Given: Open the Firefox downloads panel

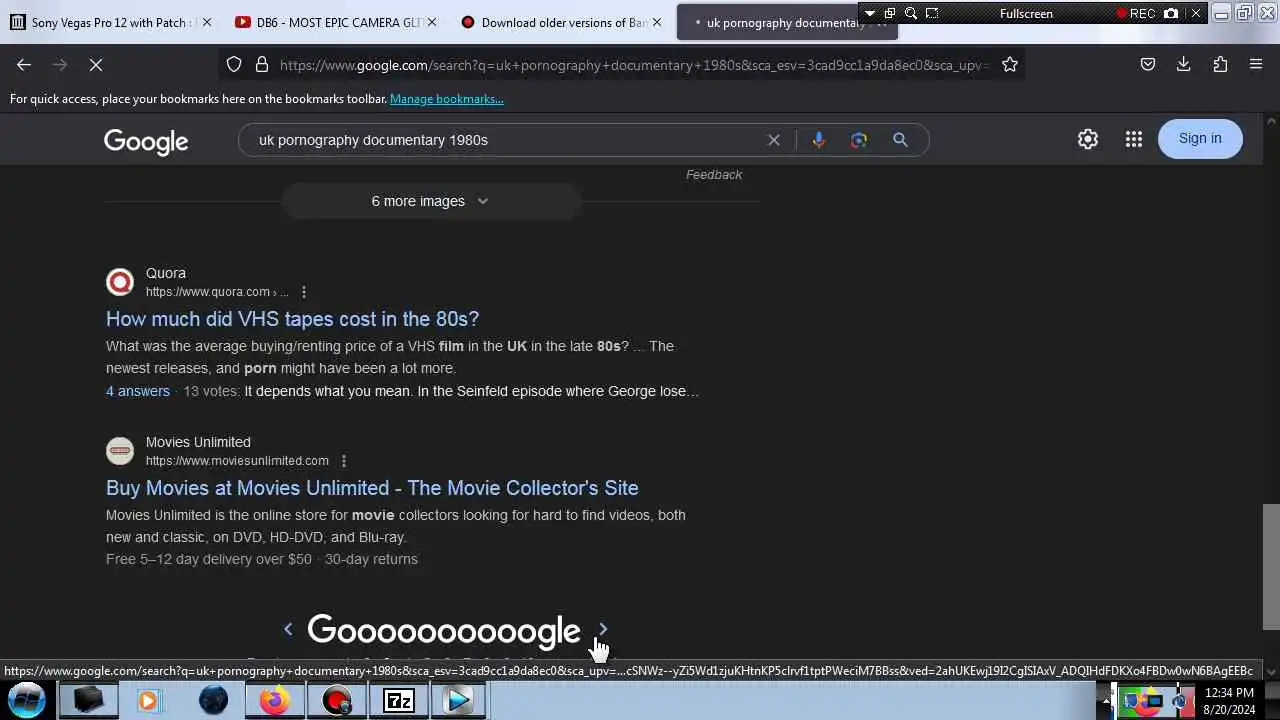Looking at the screenshot, I should (x=1183, y=65).
